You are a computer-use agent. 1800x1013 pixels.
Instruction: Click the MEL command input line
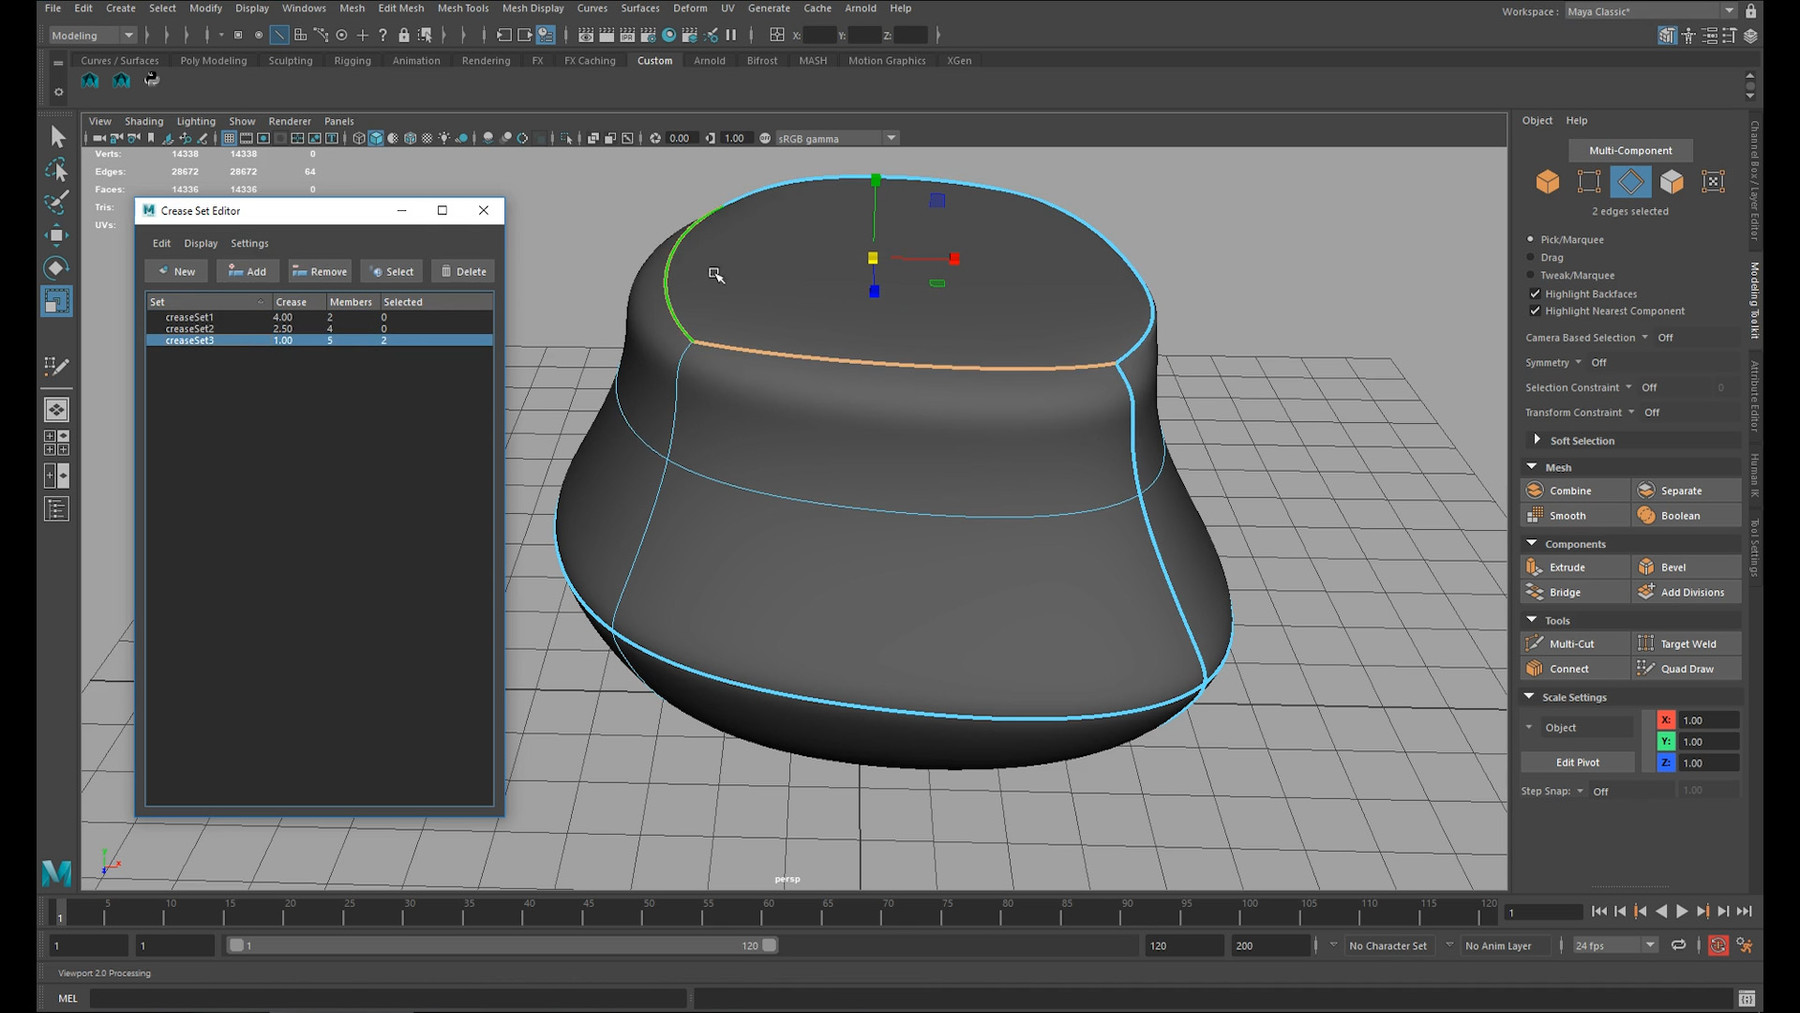(x=388, y=998)
